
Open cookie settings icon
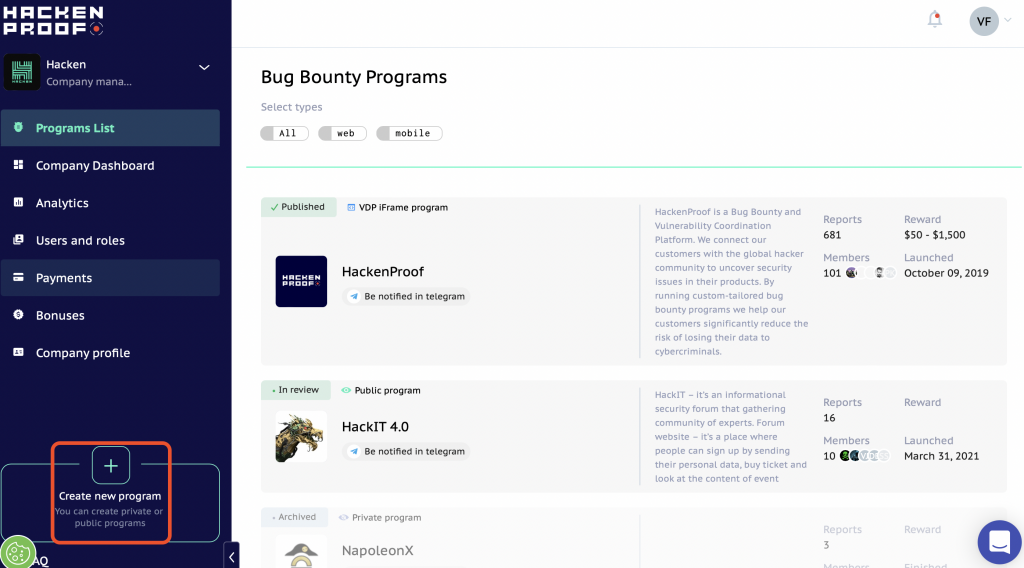point(18,552)
